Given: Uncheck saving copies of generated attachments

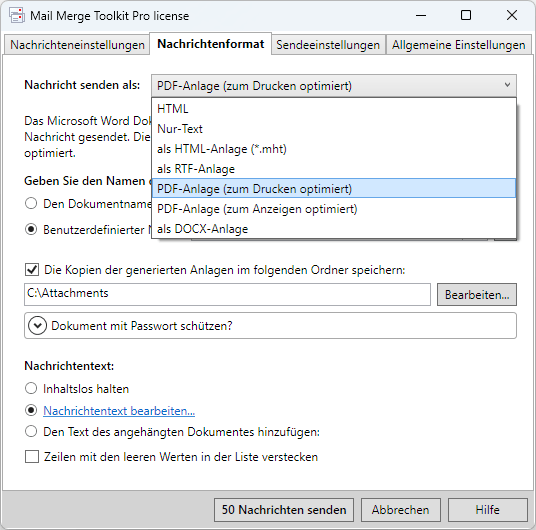Looking at the screenshot, I should 32,270.
